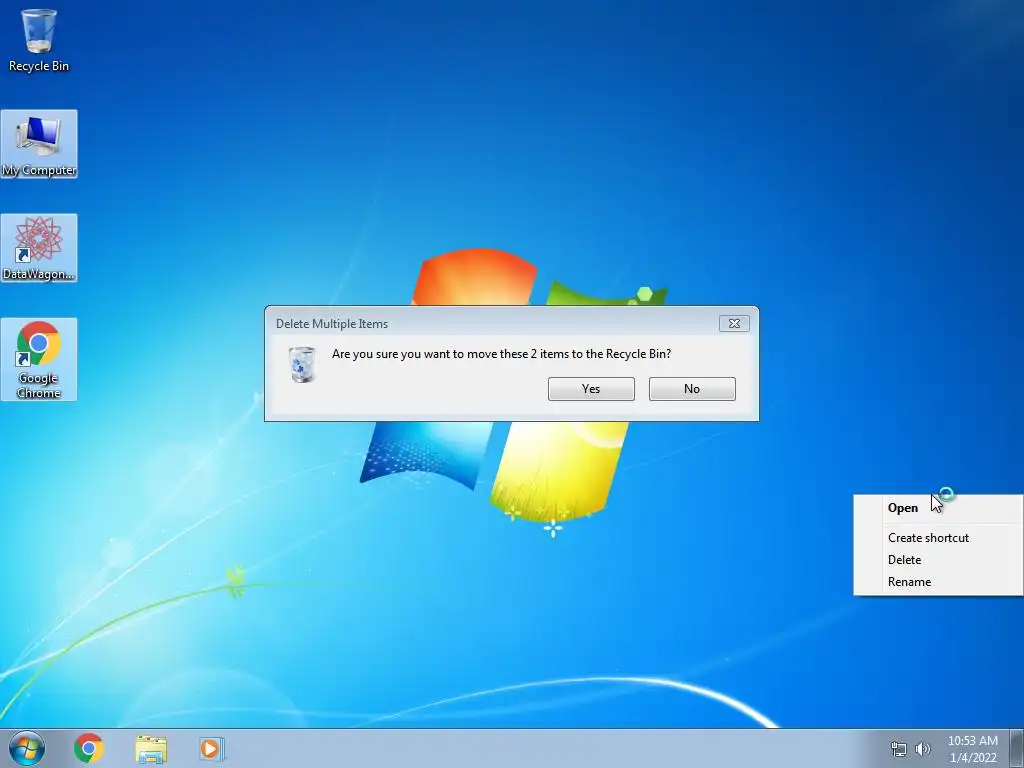Open the Windows Start menu orb

click(27, 748)
